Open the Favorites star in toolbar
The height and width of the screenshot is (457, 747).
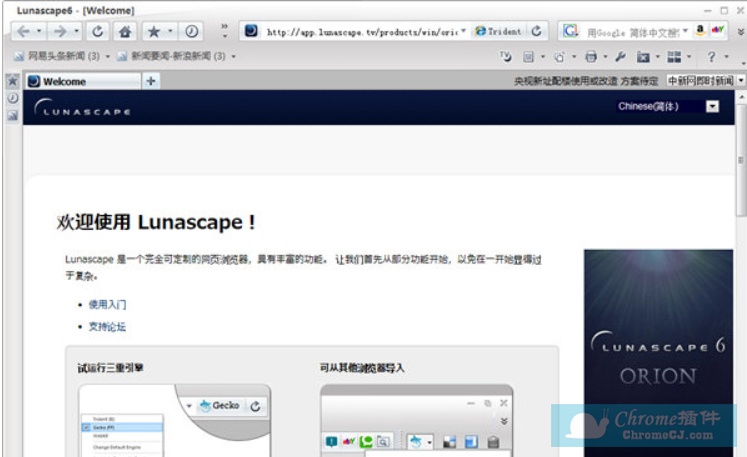[x=153, y=31]
